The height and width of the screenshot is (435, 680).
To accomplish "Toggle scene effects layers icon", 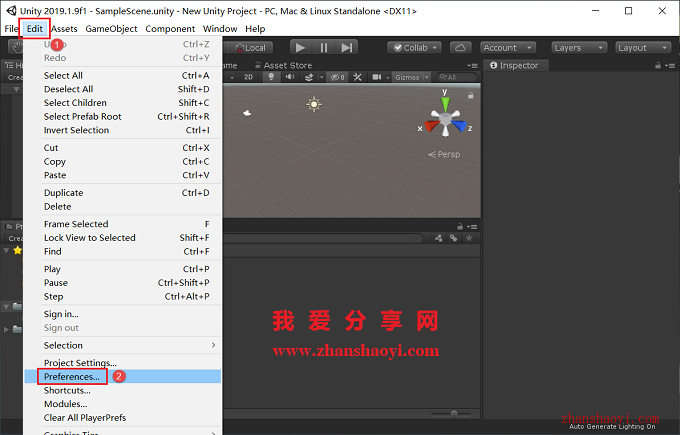I will coord(309,77).
